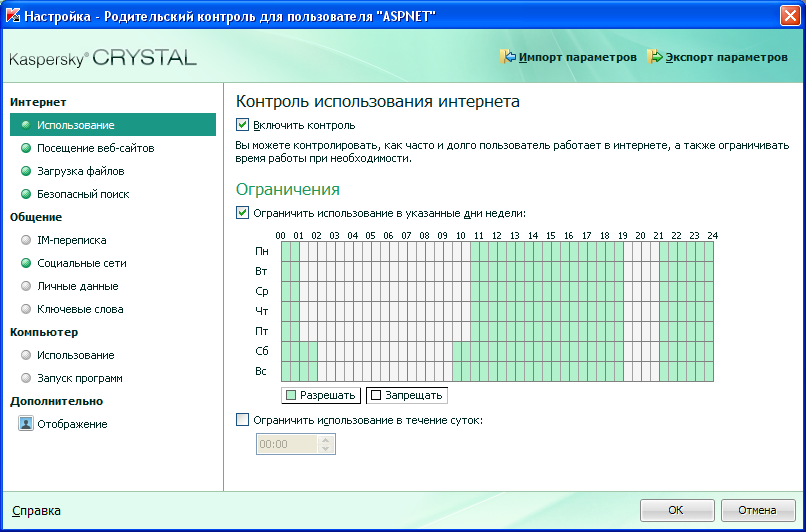806x532 pixels.
Task: Toggle the Включить контроль checkbox
Action: click(242, 125)
